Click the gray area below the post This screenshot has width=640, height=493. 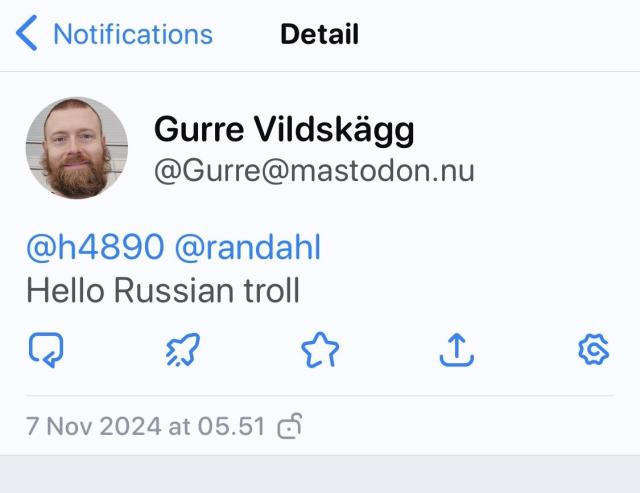(x=320, y=474)
